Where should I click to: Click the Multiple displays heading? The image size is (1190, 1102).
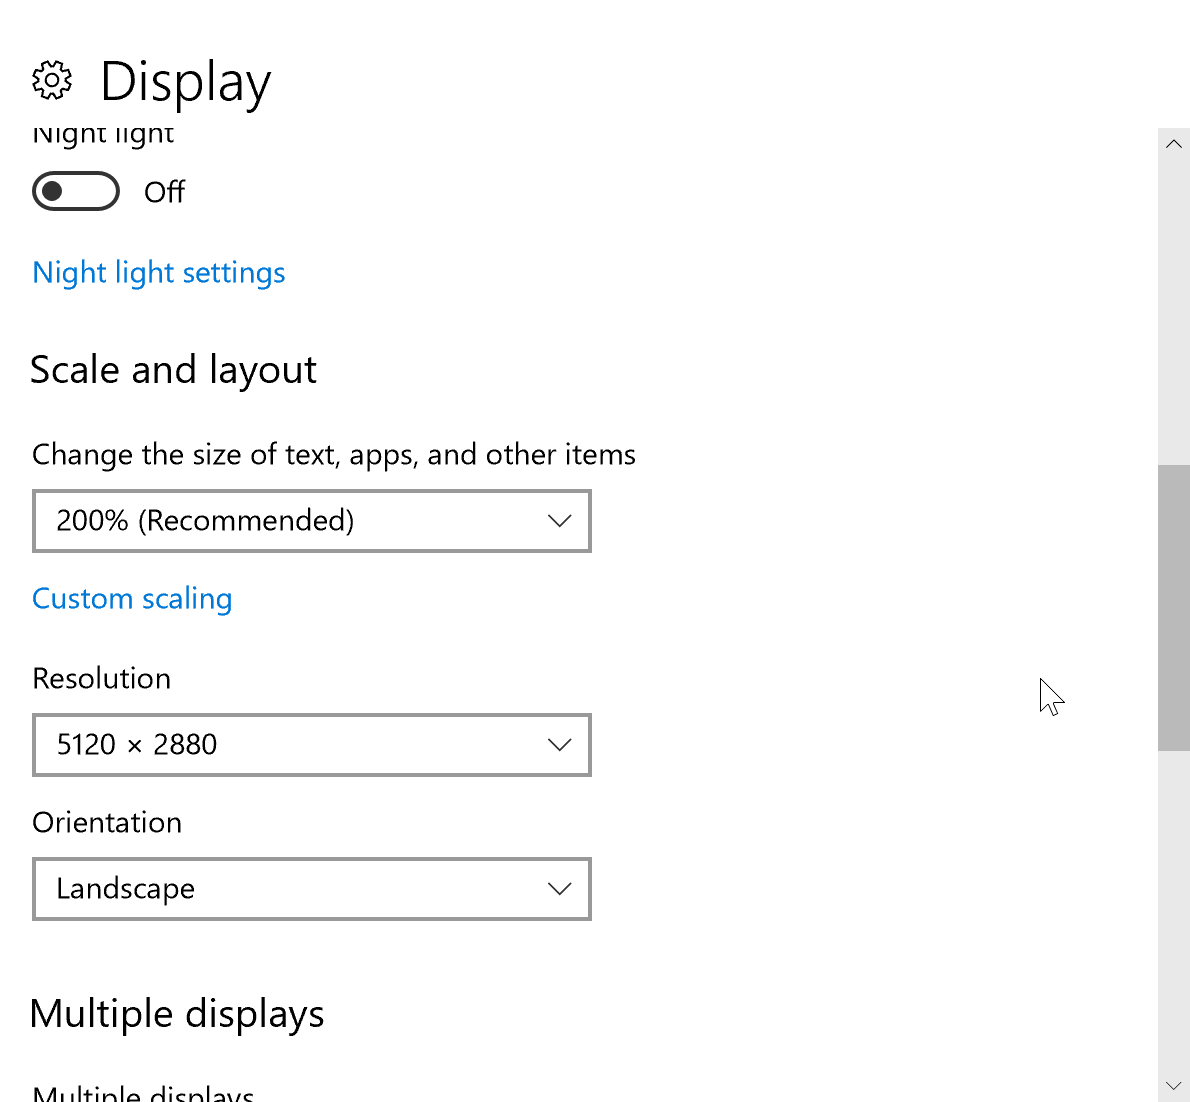coord(177,1013)
